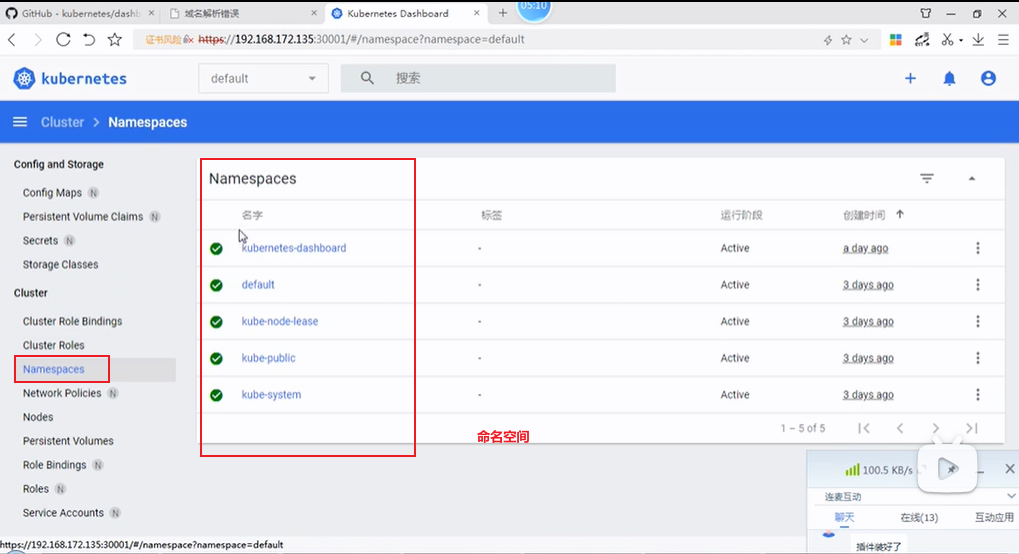1019x554 pixels.
Task: Click browser forward arrow
Action: tap(38, 40)
